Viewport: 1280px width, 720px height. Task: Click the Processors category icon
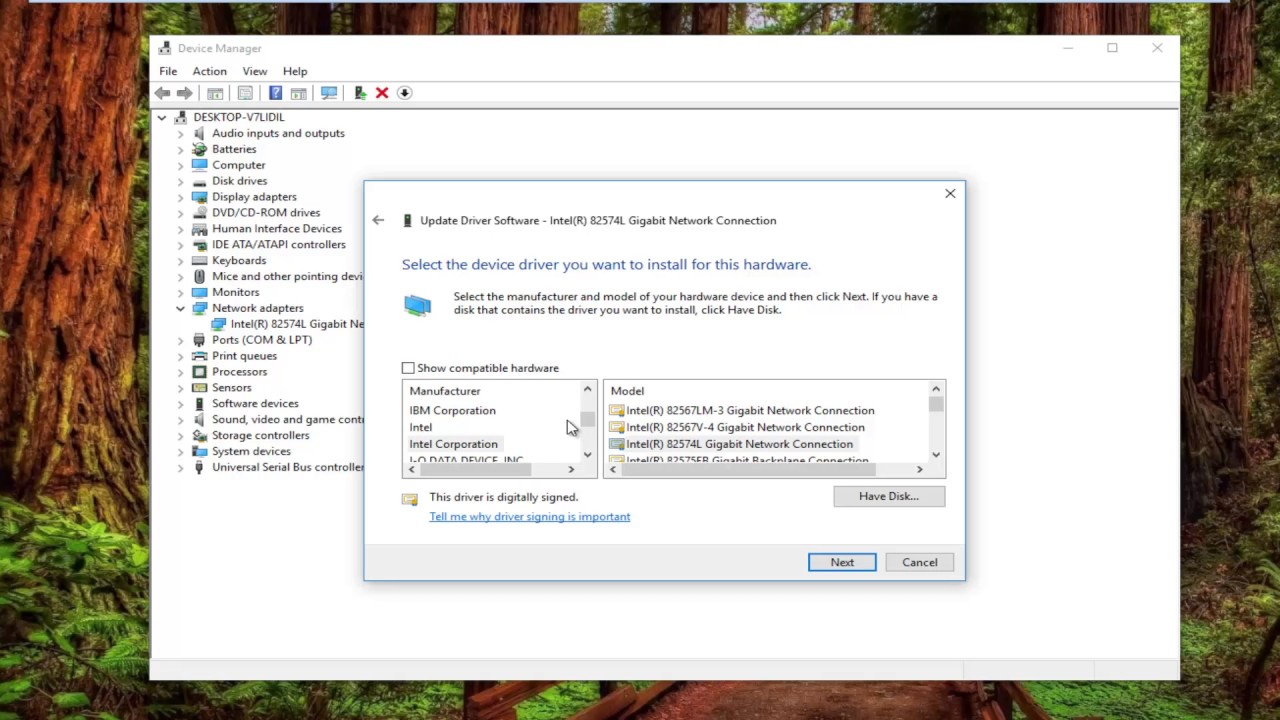coord(200,372)
